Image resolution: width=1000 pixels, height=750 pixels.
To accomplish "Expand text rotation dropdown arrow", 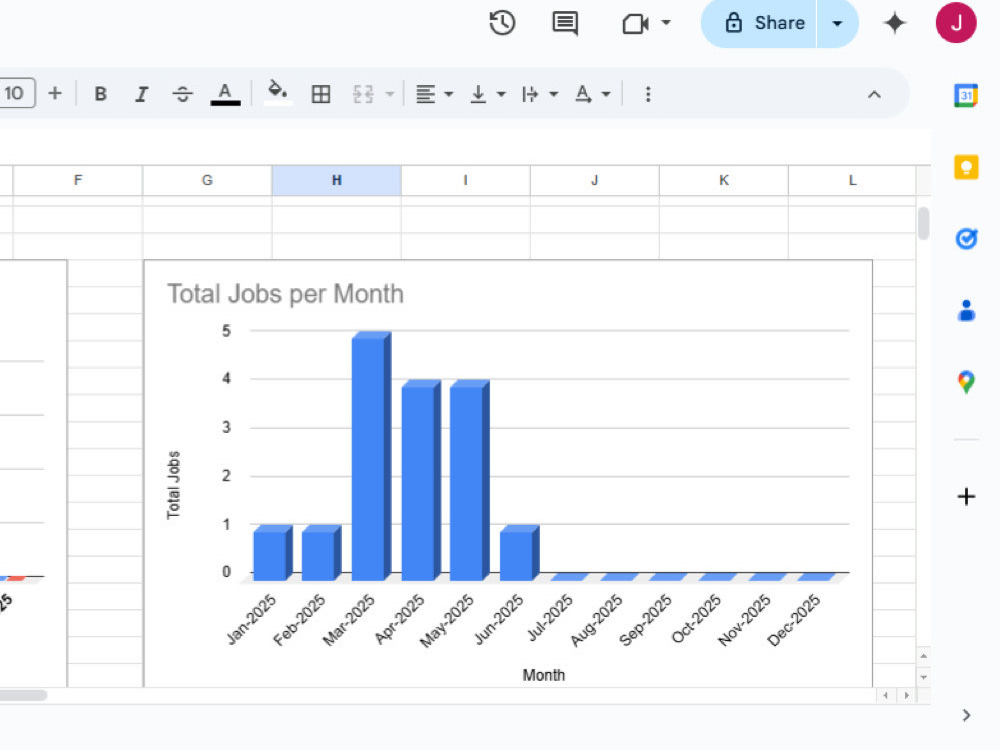I will [x=606, y=94].
